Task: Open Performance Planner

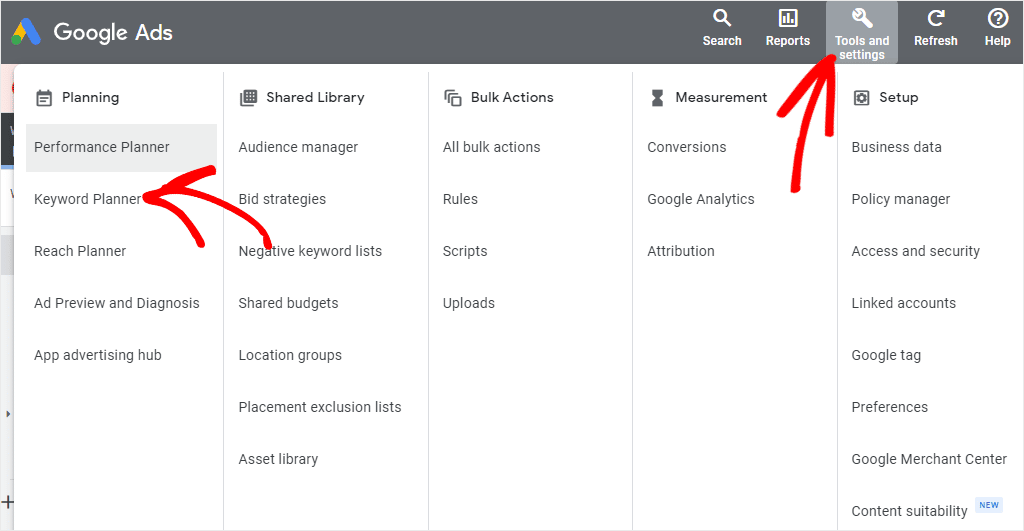Action: coord(121,148)
